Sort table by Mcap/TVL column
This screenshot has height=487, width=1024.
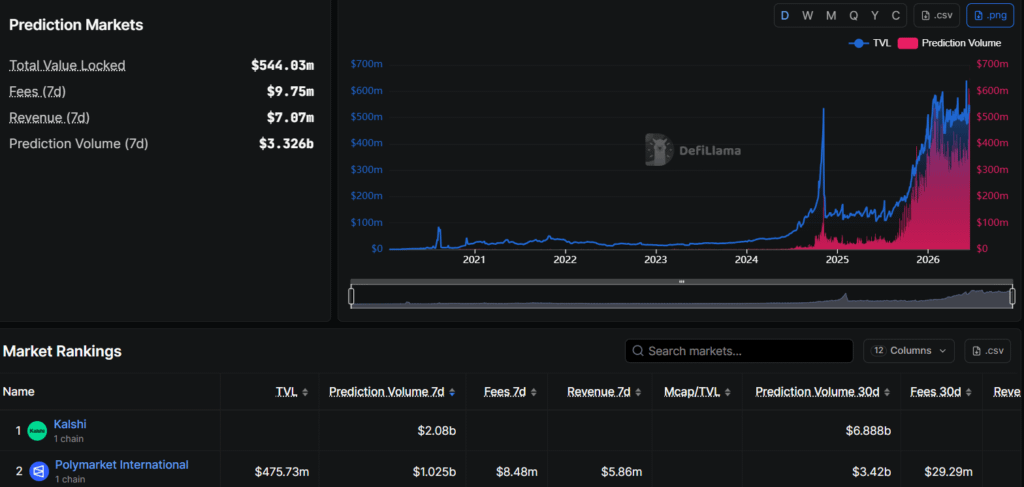click(x=697, y=392)
